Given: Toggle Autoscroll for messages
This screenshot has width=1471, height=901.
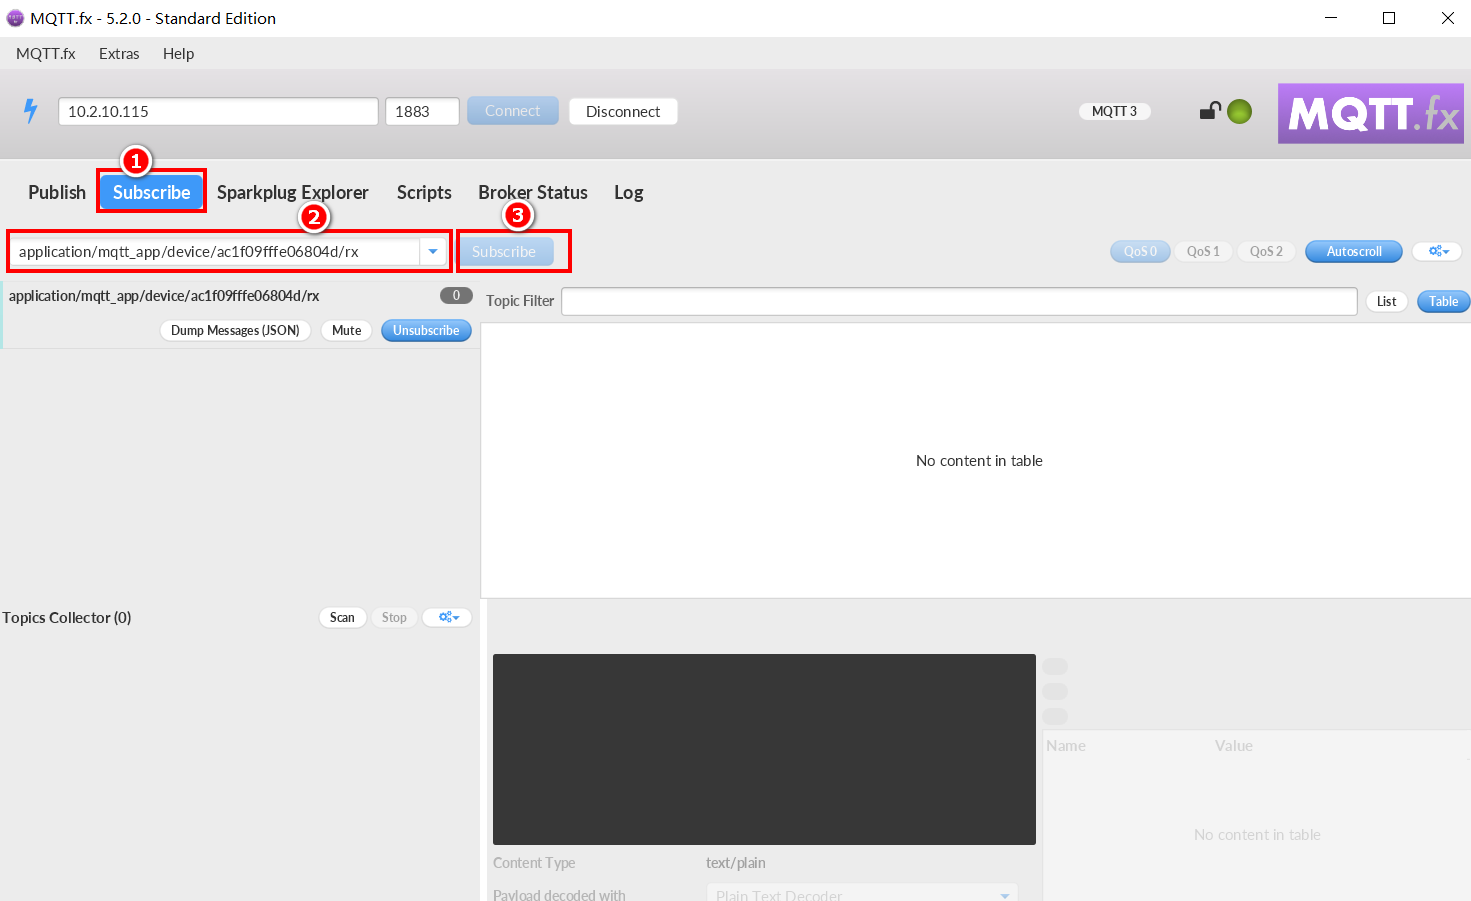Looking at the screenshot, I should [1353, 252].
